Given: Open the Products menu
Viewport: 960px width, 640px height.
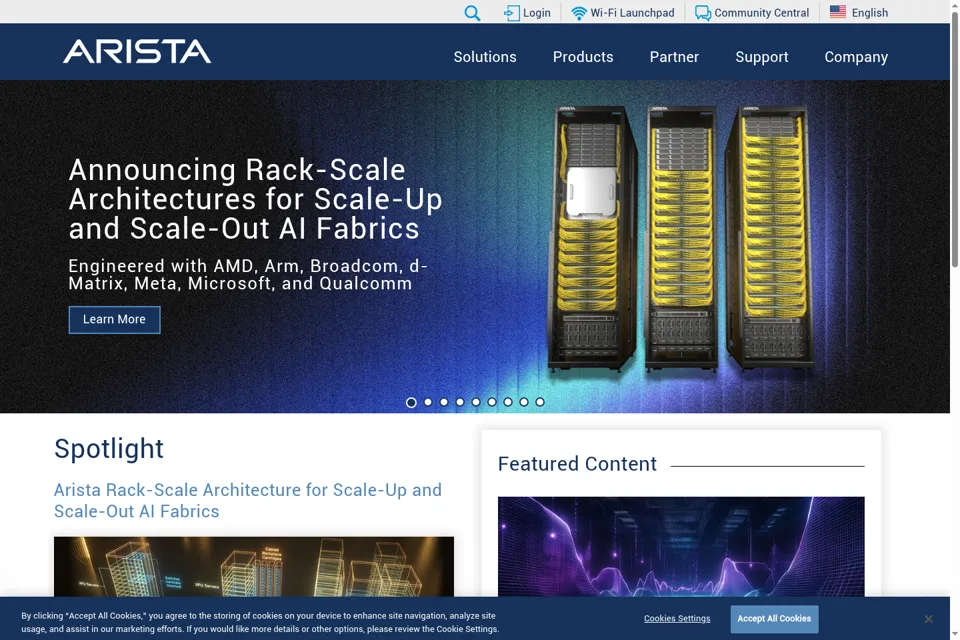Looking at the screenshot, I should [583, 57].
